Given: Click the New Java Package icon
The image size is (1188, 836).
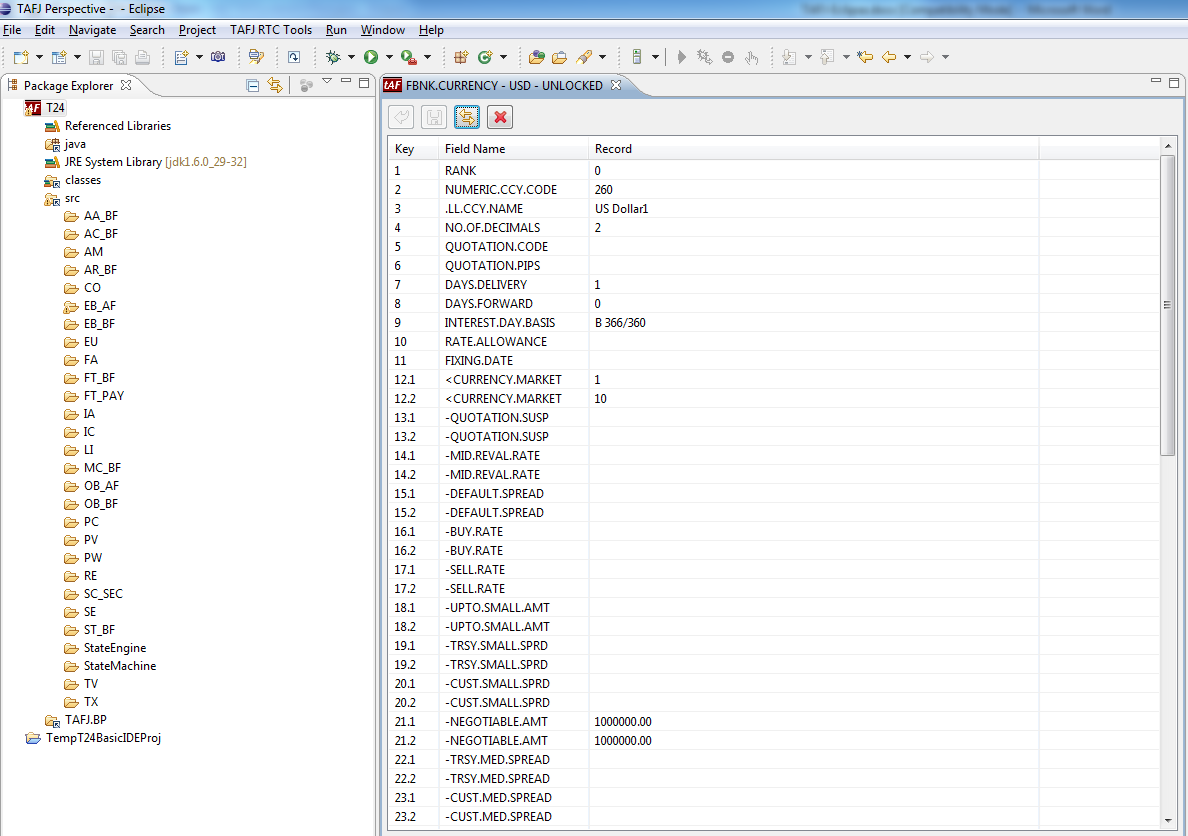Looking at the screenshot, I should (x=461, y=57).
